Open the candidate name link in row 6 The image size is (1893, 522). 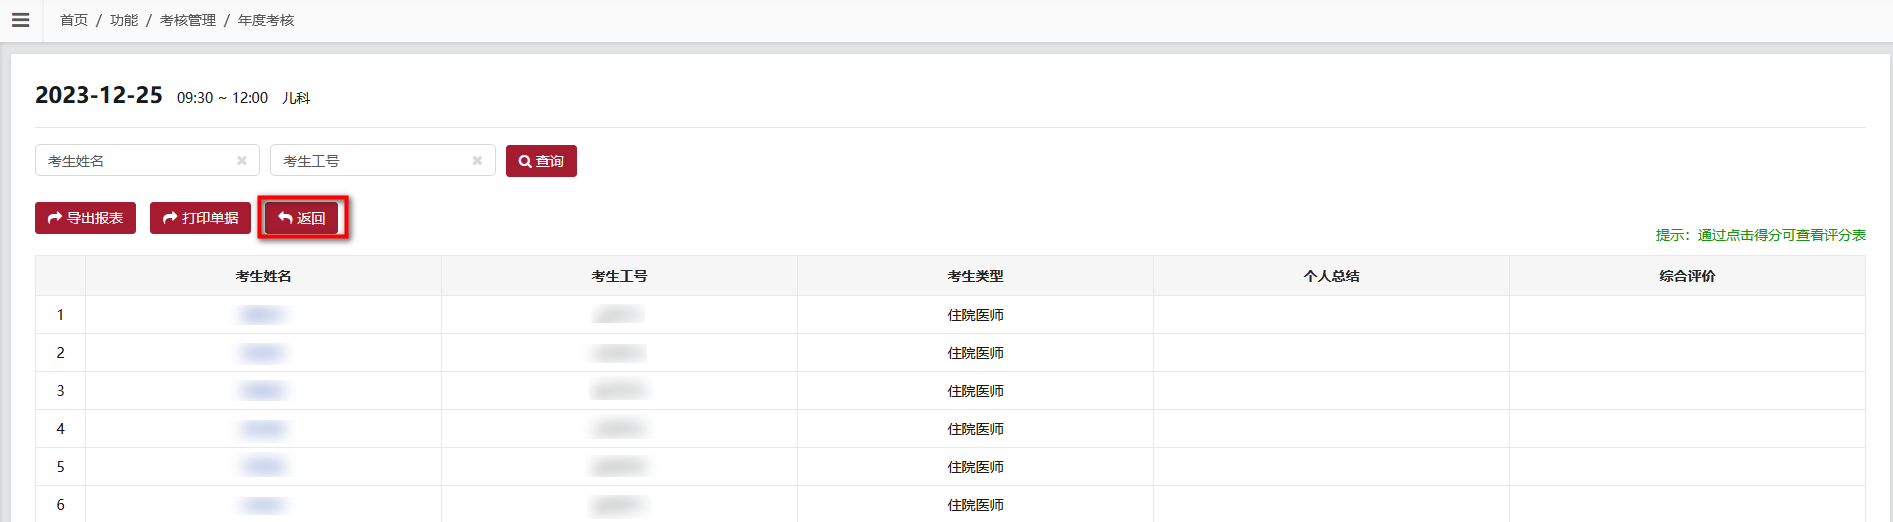pos(263,505)
